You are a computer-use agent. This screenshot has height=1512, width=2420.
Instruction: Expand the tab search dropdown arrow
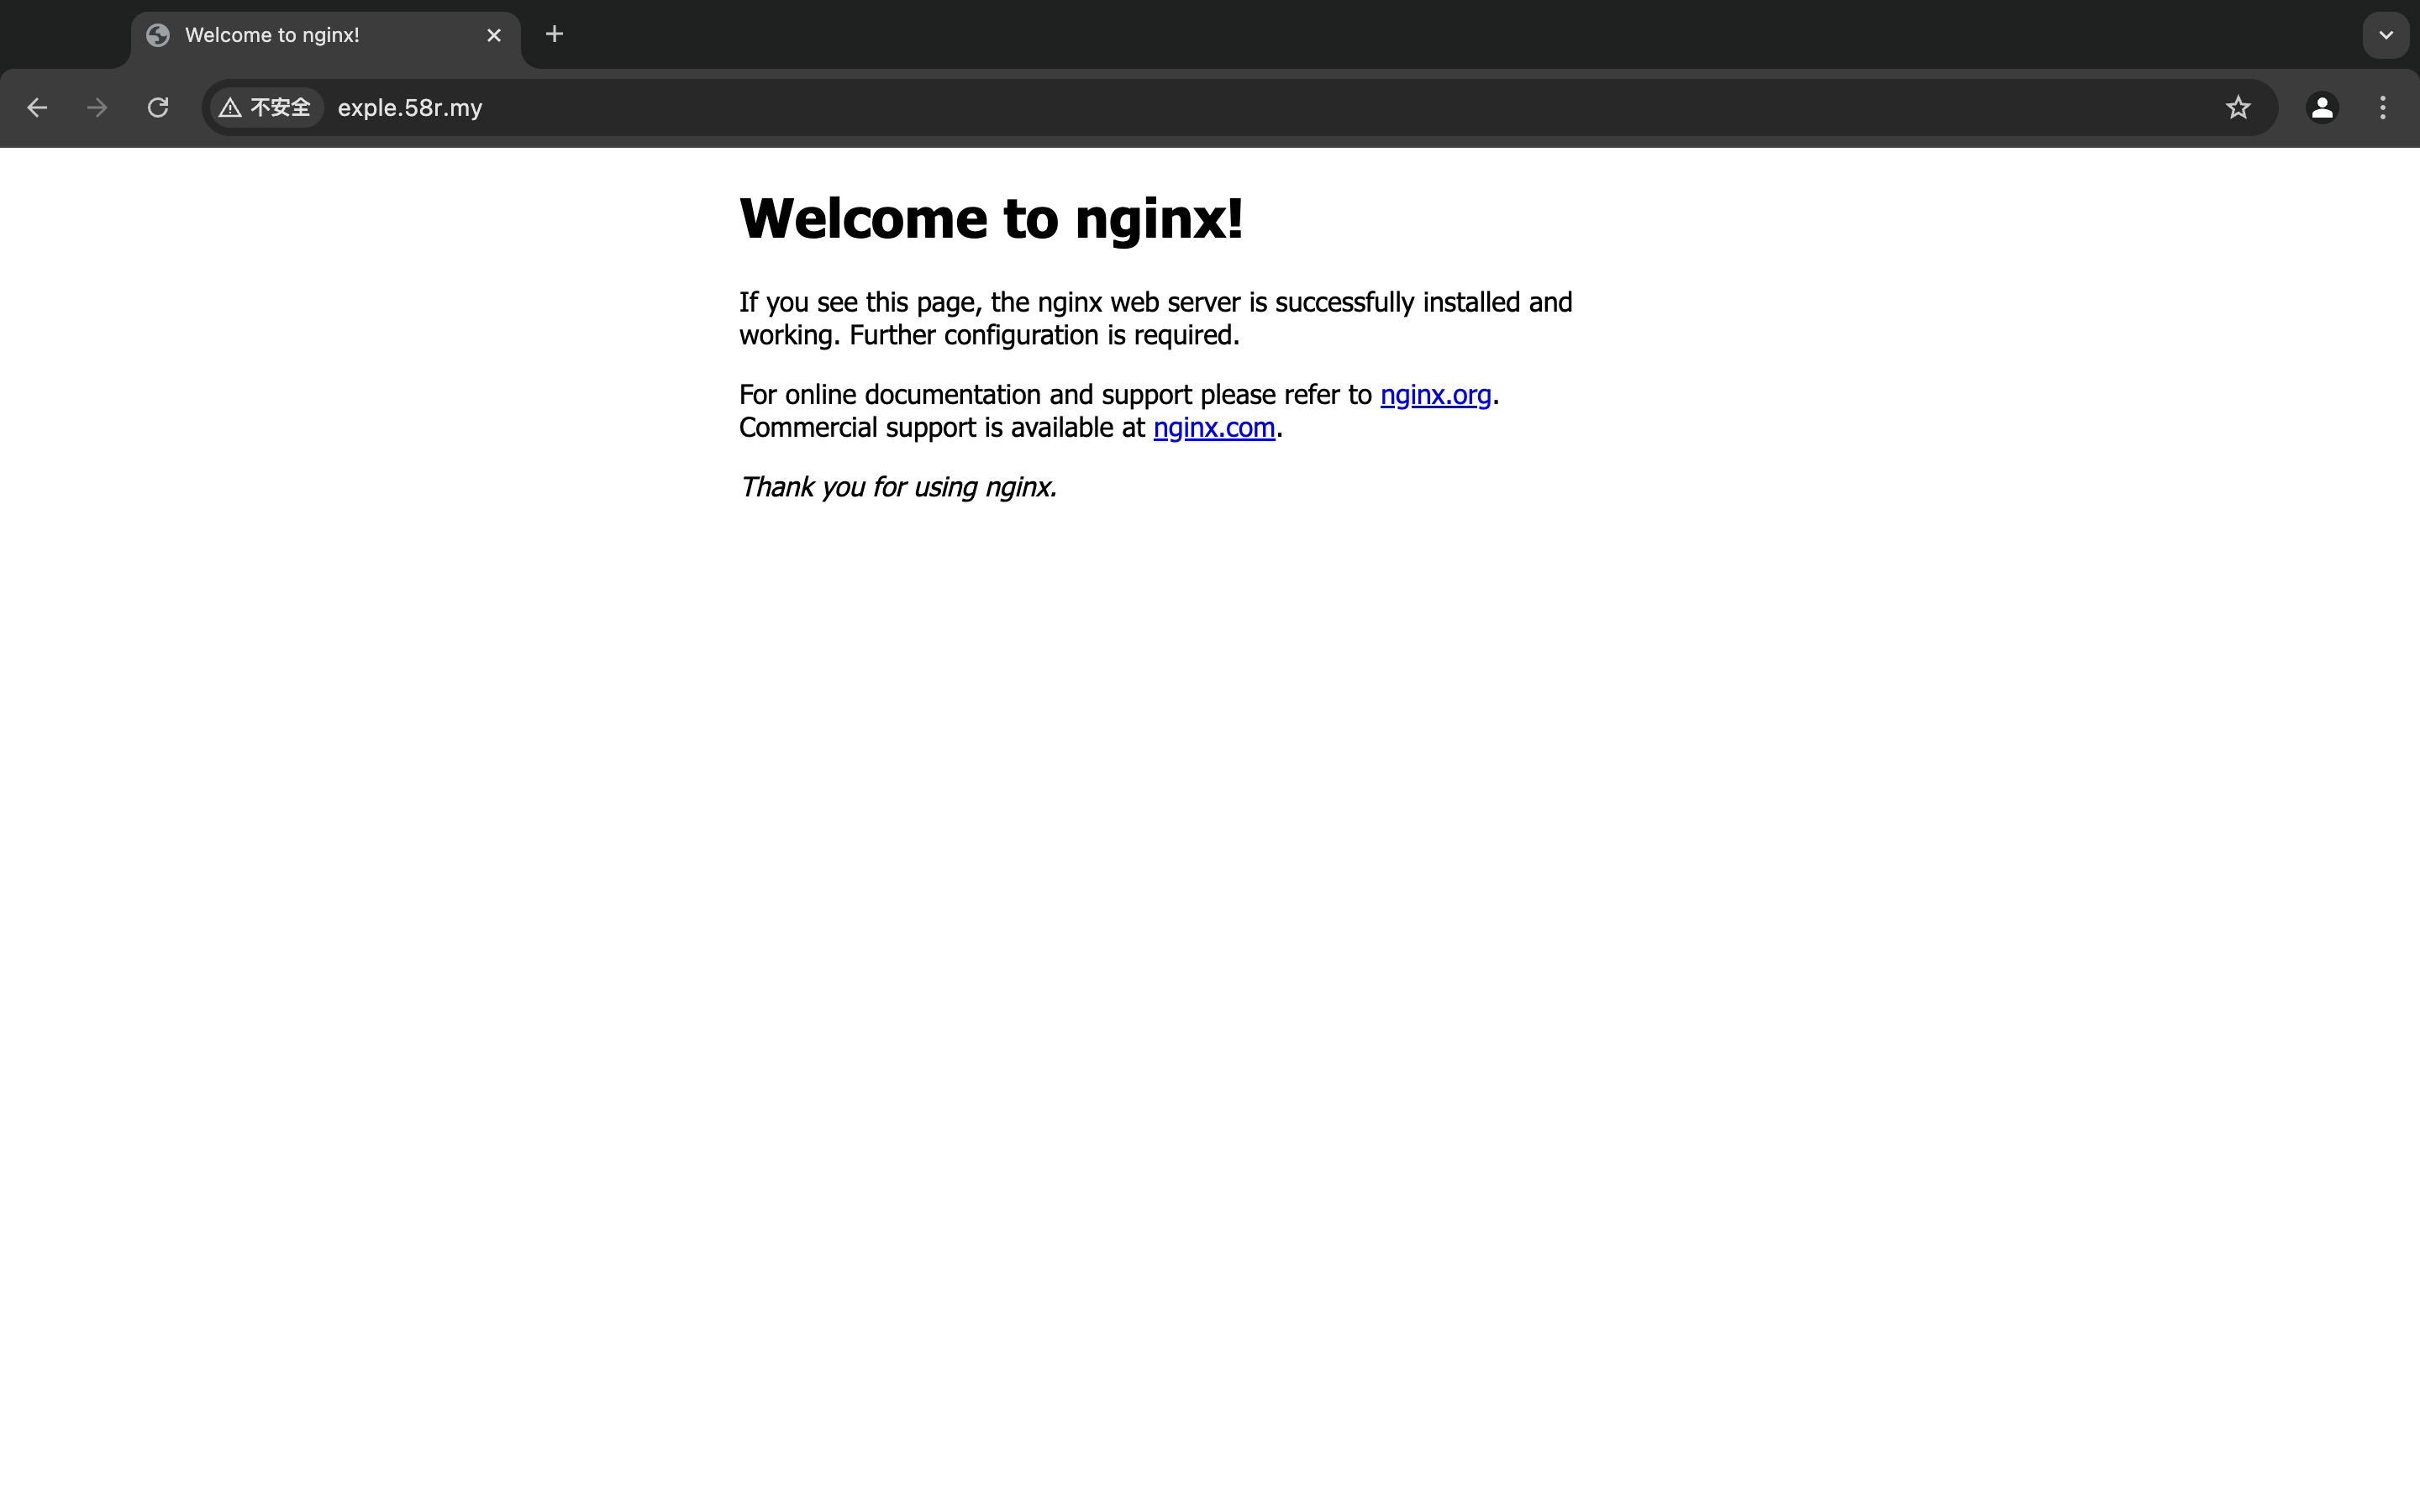pyautogui.click(x=2386, y=36)
